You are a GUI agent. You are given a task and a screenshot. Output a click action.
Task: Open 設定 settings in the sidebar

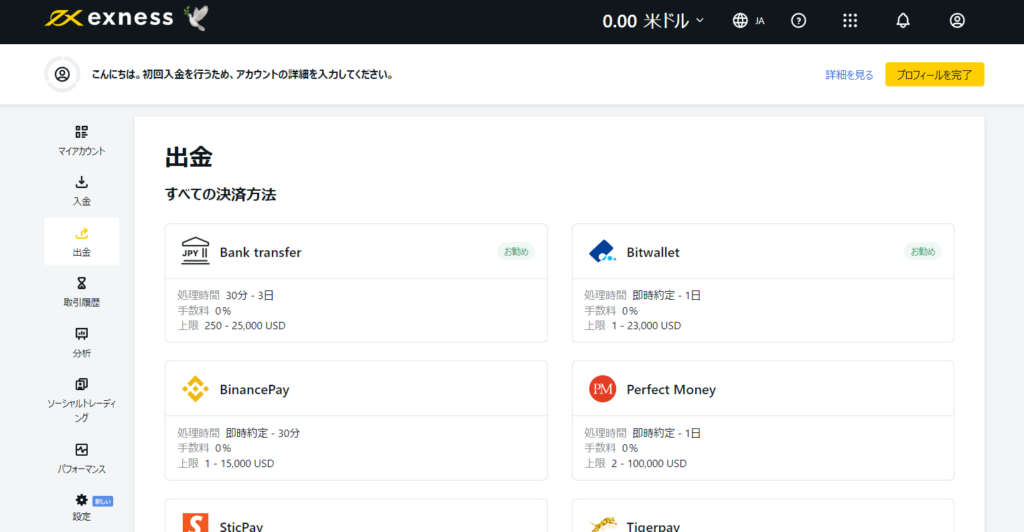coord(82,507)
